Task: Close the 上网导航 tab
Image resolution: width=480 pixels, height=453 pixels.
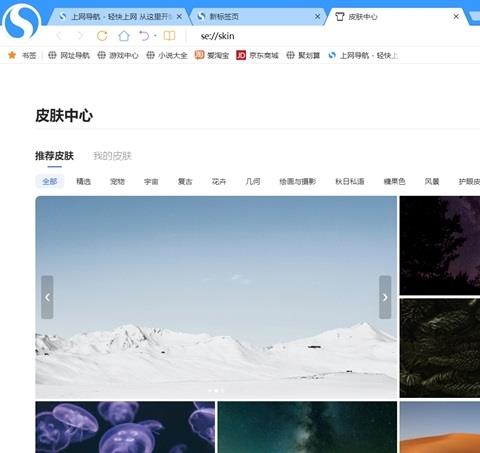Action: tap(179, 16)
